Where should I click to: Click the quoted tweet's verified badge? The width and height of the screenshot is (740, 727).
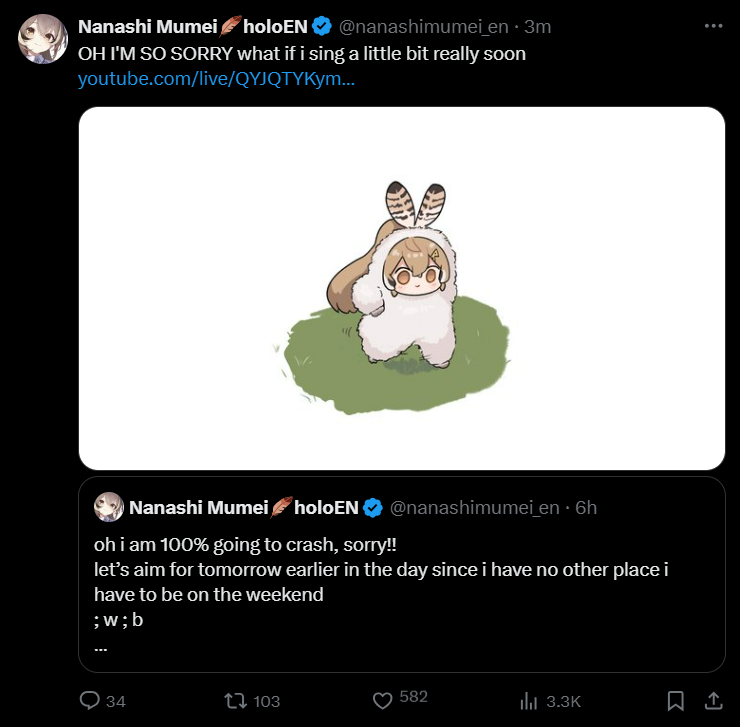(373, 508)
